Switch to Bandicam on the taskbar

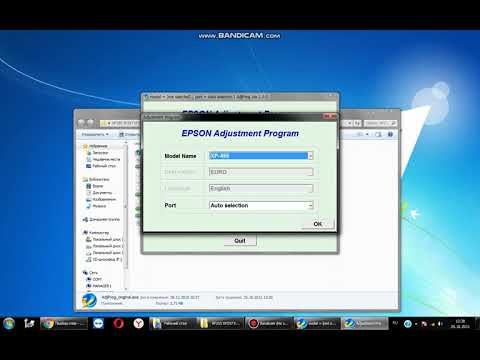[x=269, y=323]
